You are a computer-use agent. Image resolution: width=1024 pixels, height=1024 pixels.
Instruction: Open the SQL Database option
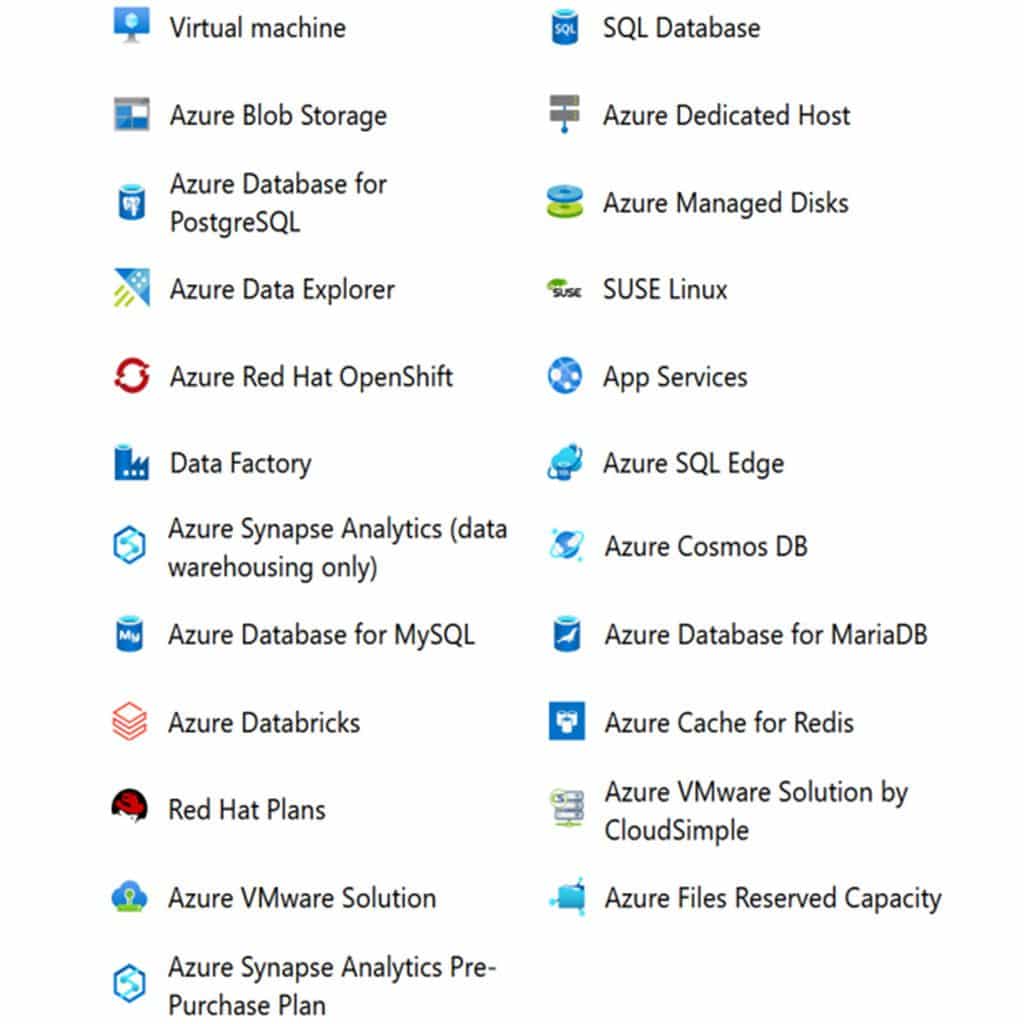pos(680,27)
